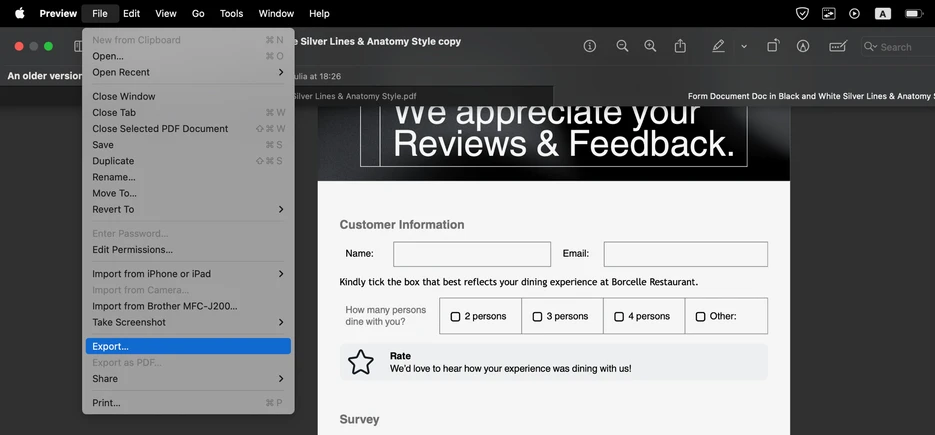This screenshot has height=435, width=935.
Task: Click the Zoom Out magnifier icon
Action: coord(622,46)
